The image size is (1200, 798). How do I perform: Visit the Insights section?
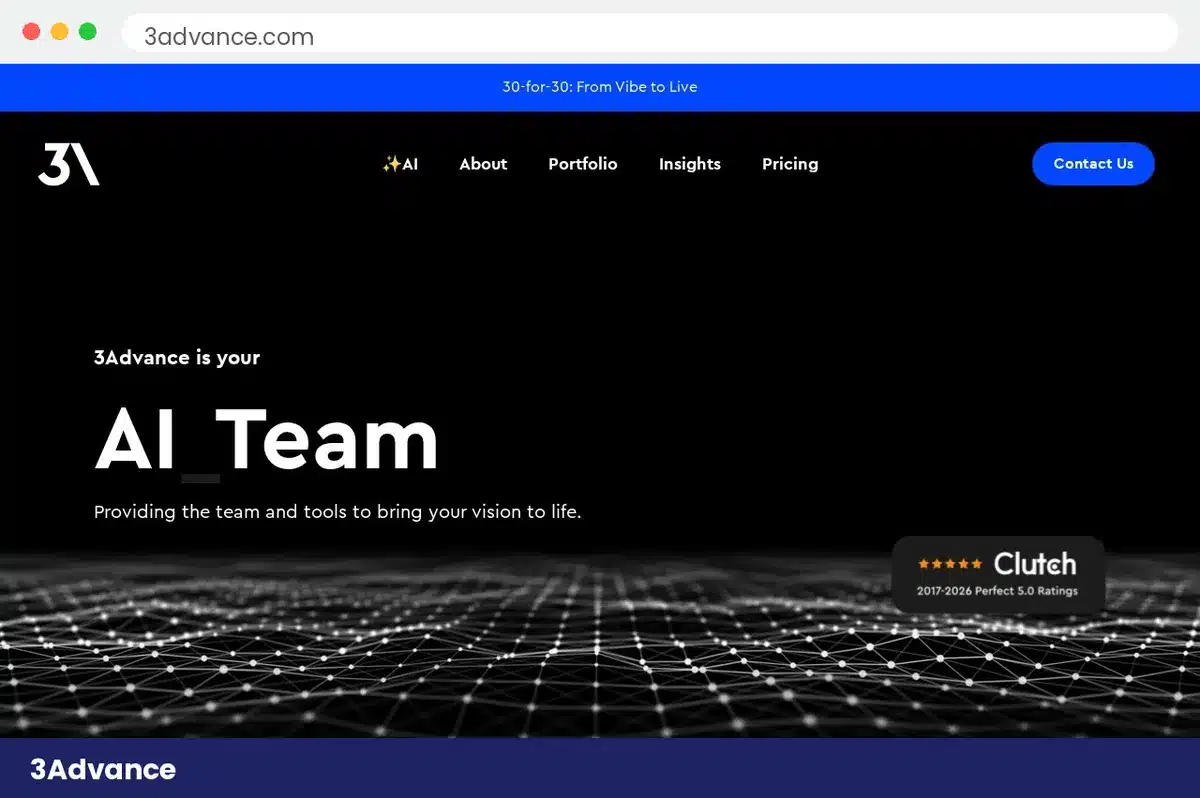[690, 164]
